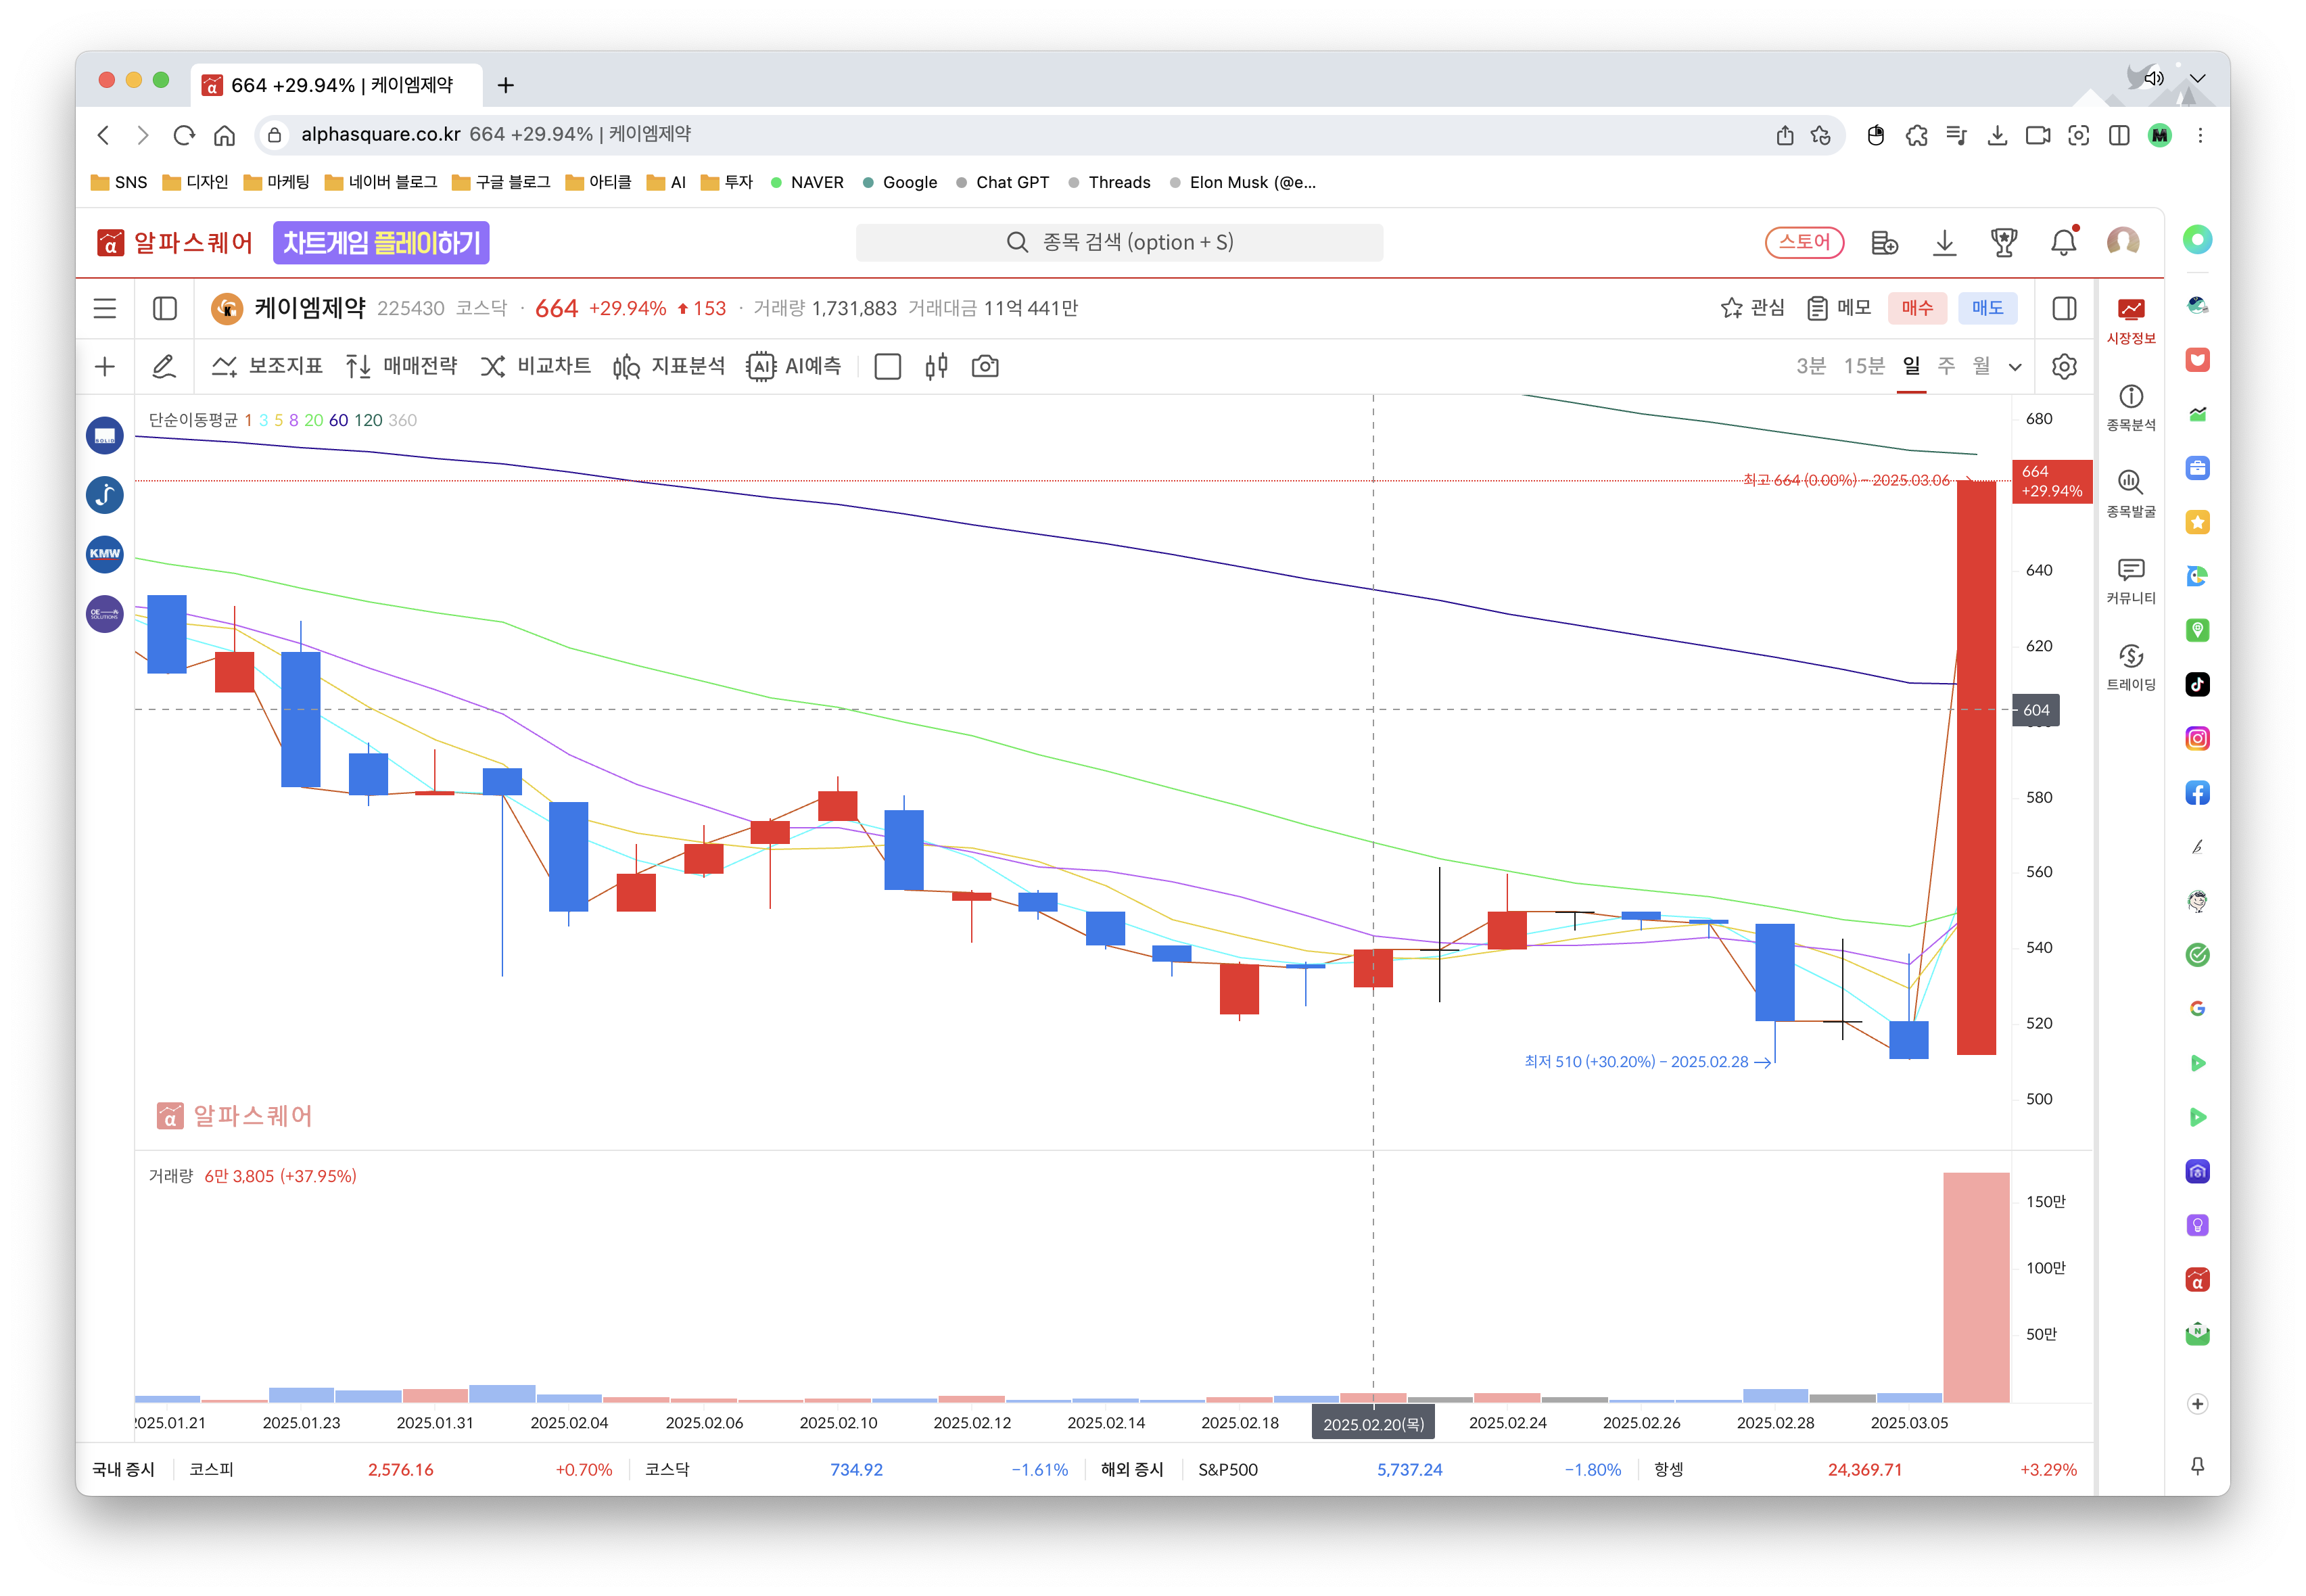This screenshot has width=2306, height=1596.
Task: Open chart settings gear
Action: click(x=2064, y=367)
